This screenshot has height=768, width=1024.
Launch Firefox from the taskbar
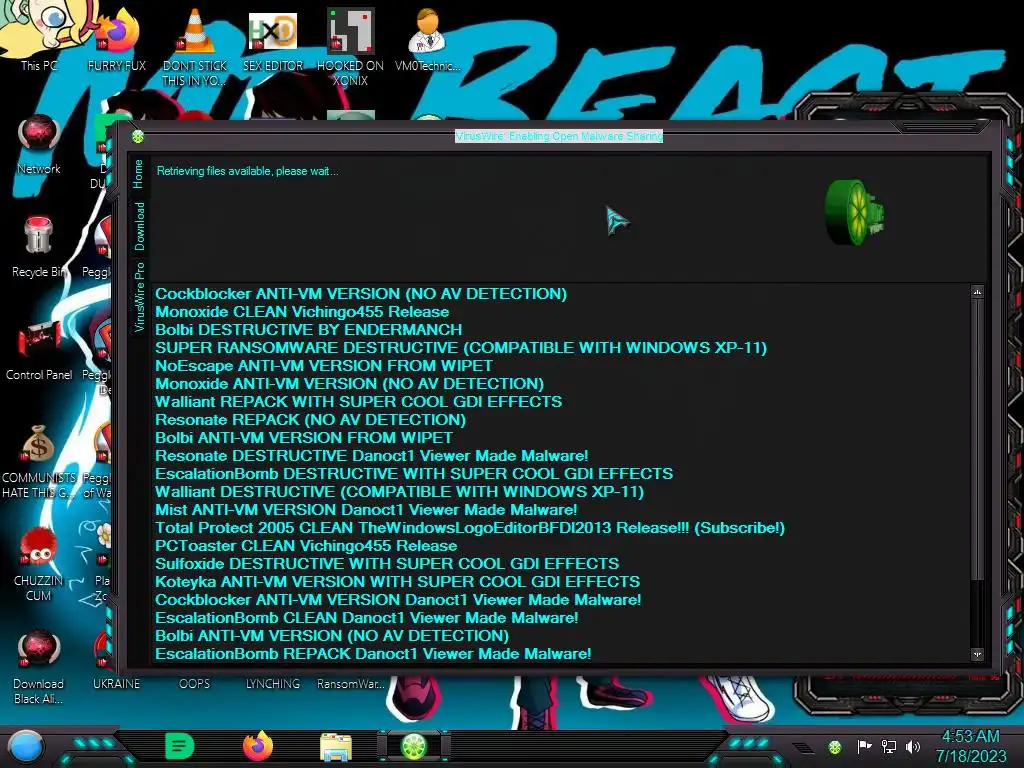[x=258, y=746]
